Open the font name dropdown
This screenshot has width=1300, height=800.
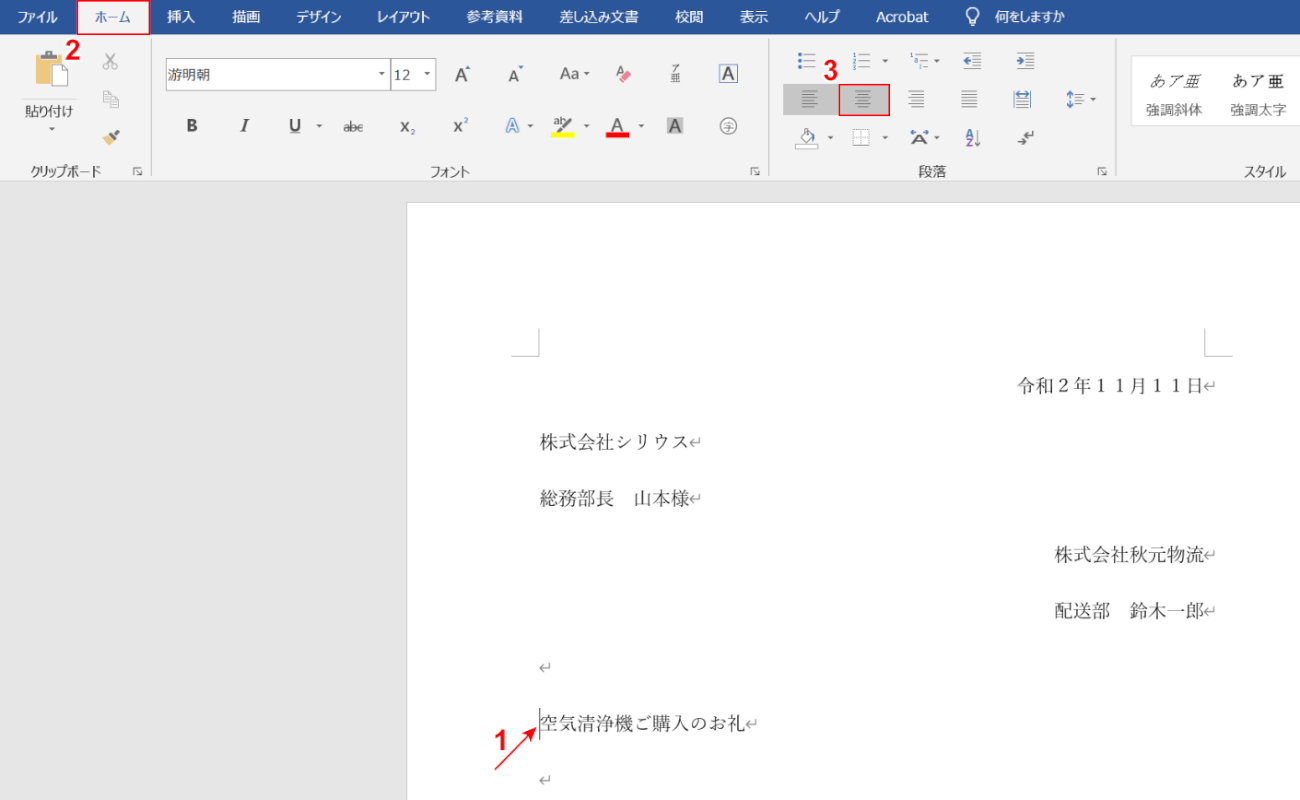click(x=381, y=73)
